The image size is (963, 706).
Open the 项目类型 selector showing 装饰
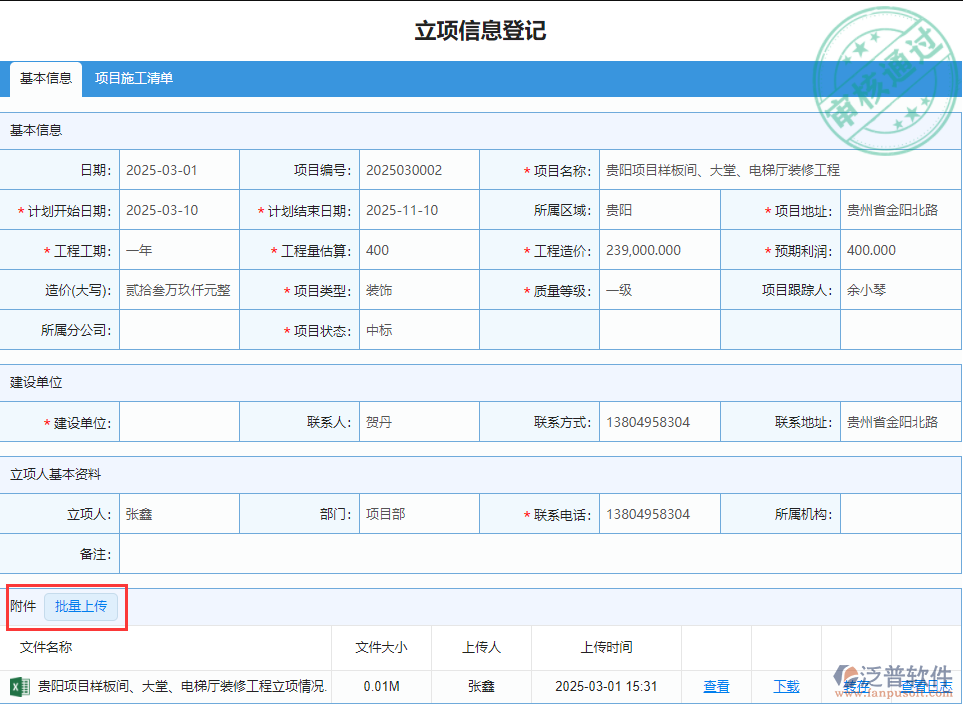coord(419,289)
